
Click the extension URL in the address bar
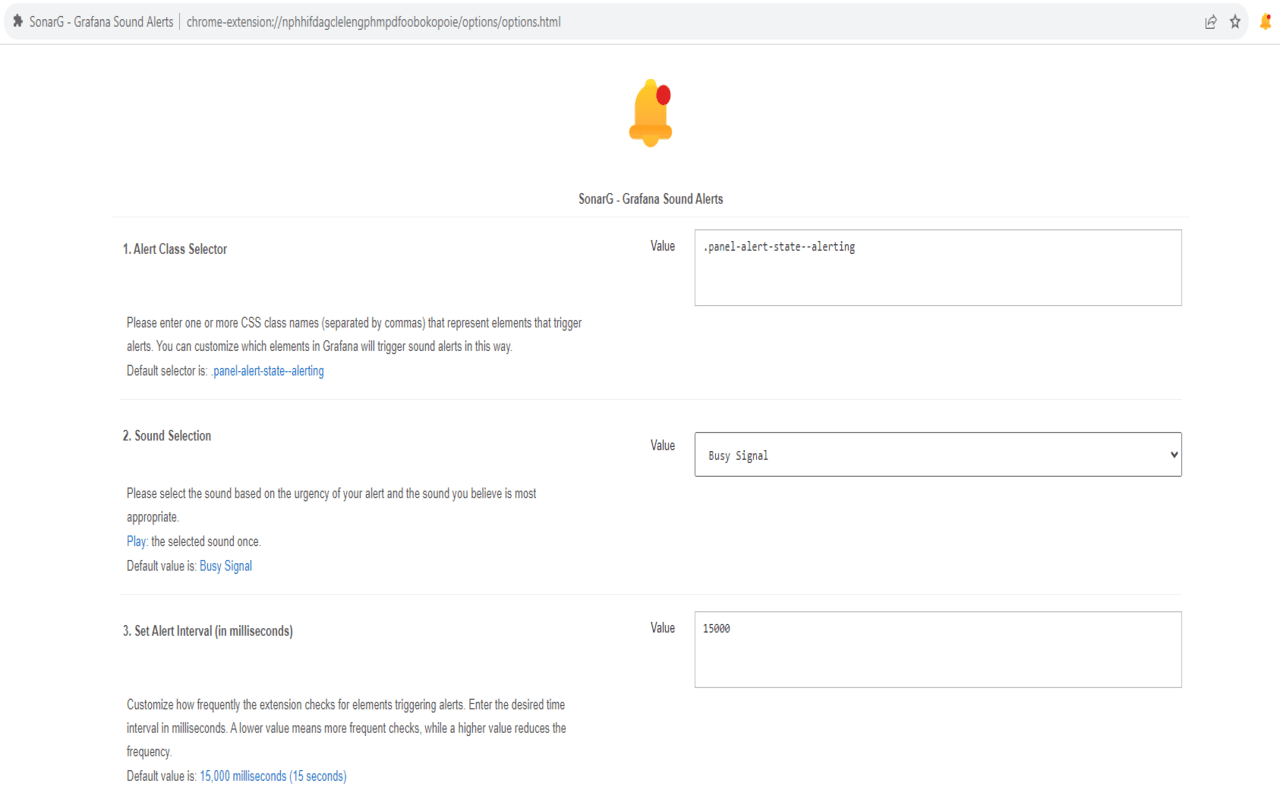pyautogui.click(x=373, y=21)
